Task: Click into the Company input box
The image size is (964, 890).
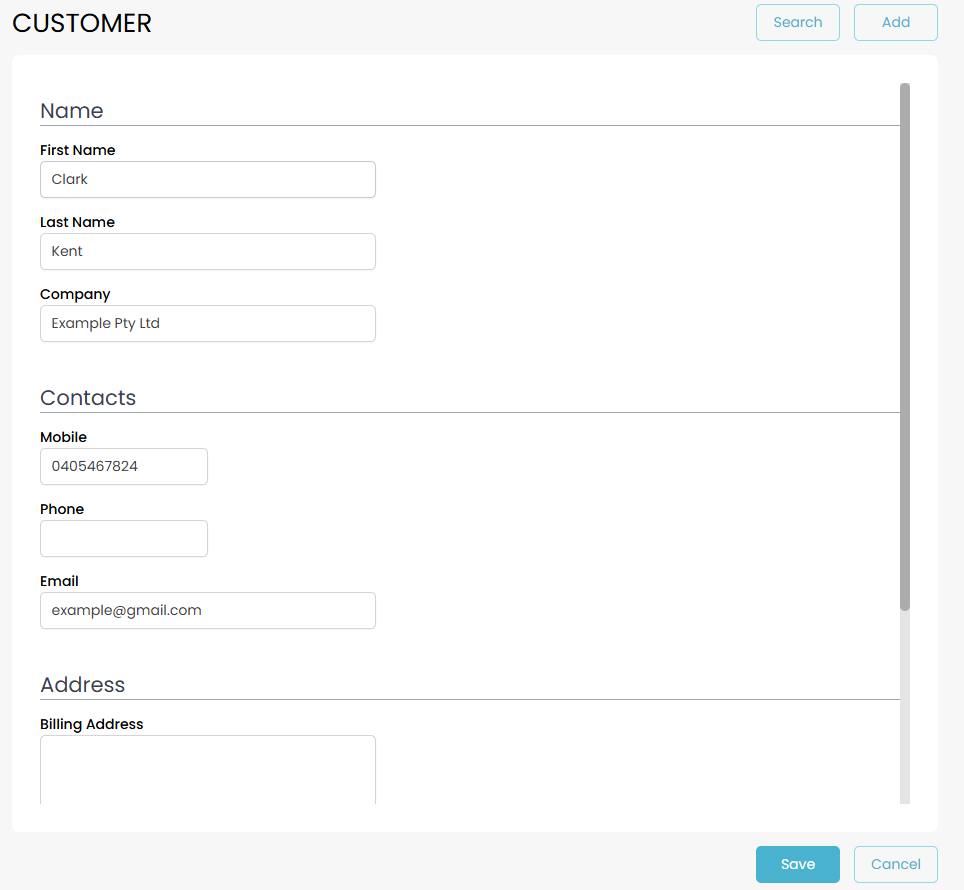Action: tap(207, 324)
